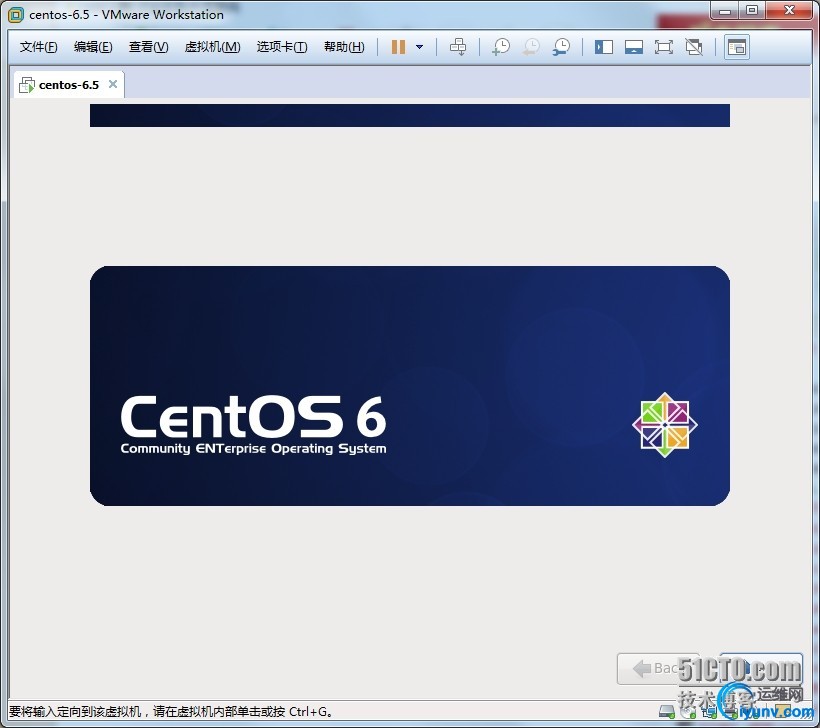Open the 编辑(E) menu

(93, 47)
